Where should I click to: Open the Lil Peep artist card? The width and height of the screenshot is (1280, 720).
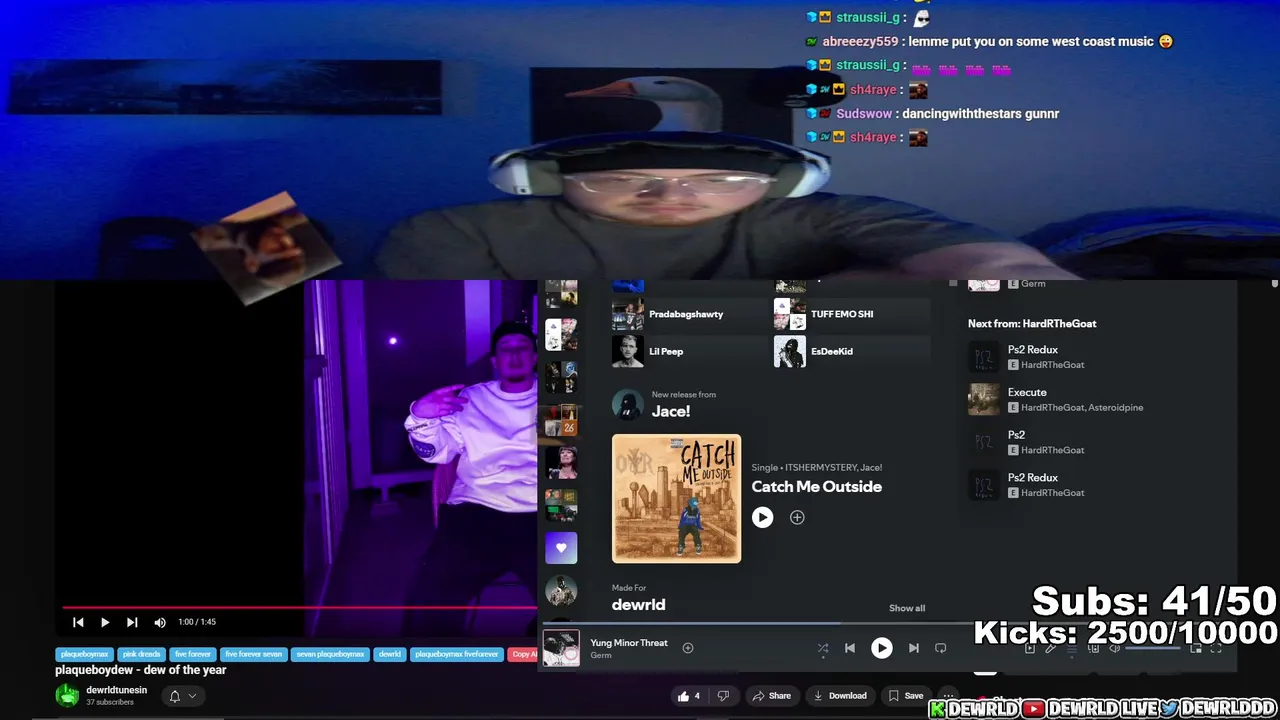[x=689, y=351]
